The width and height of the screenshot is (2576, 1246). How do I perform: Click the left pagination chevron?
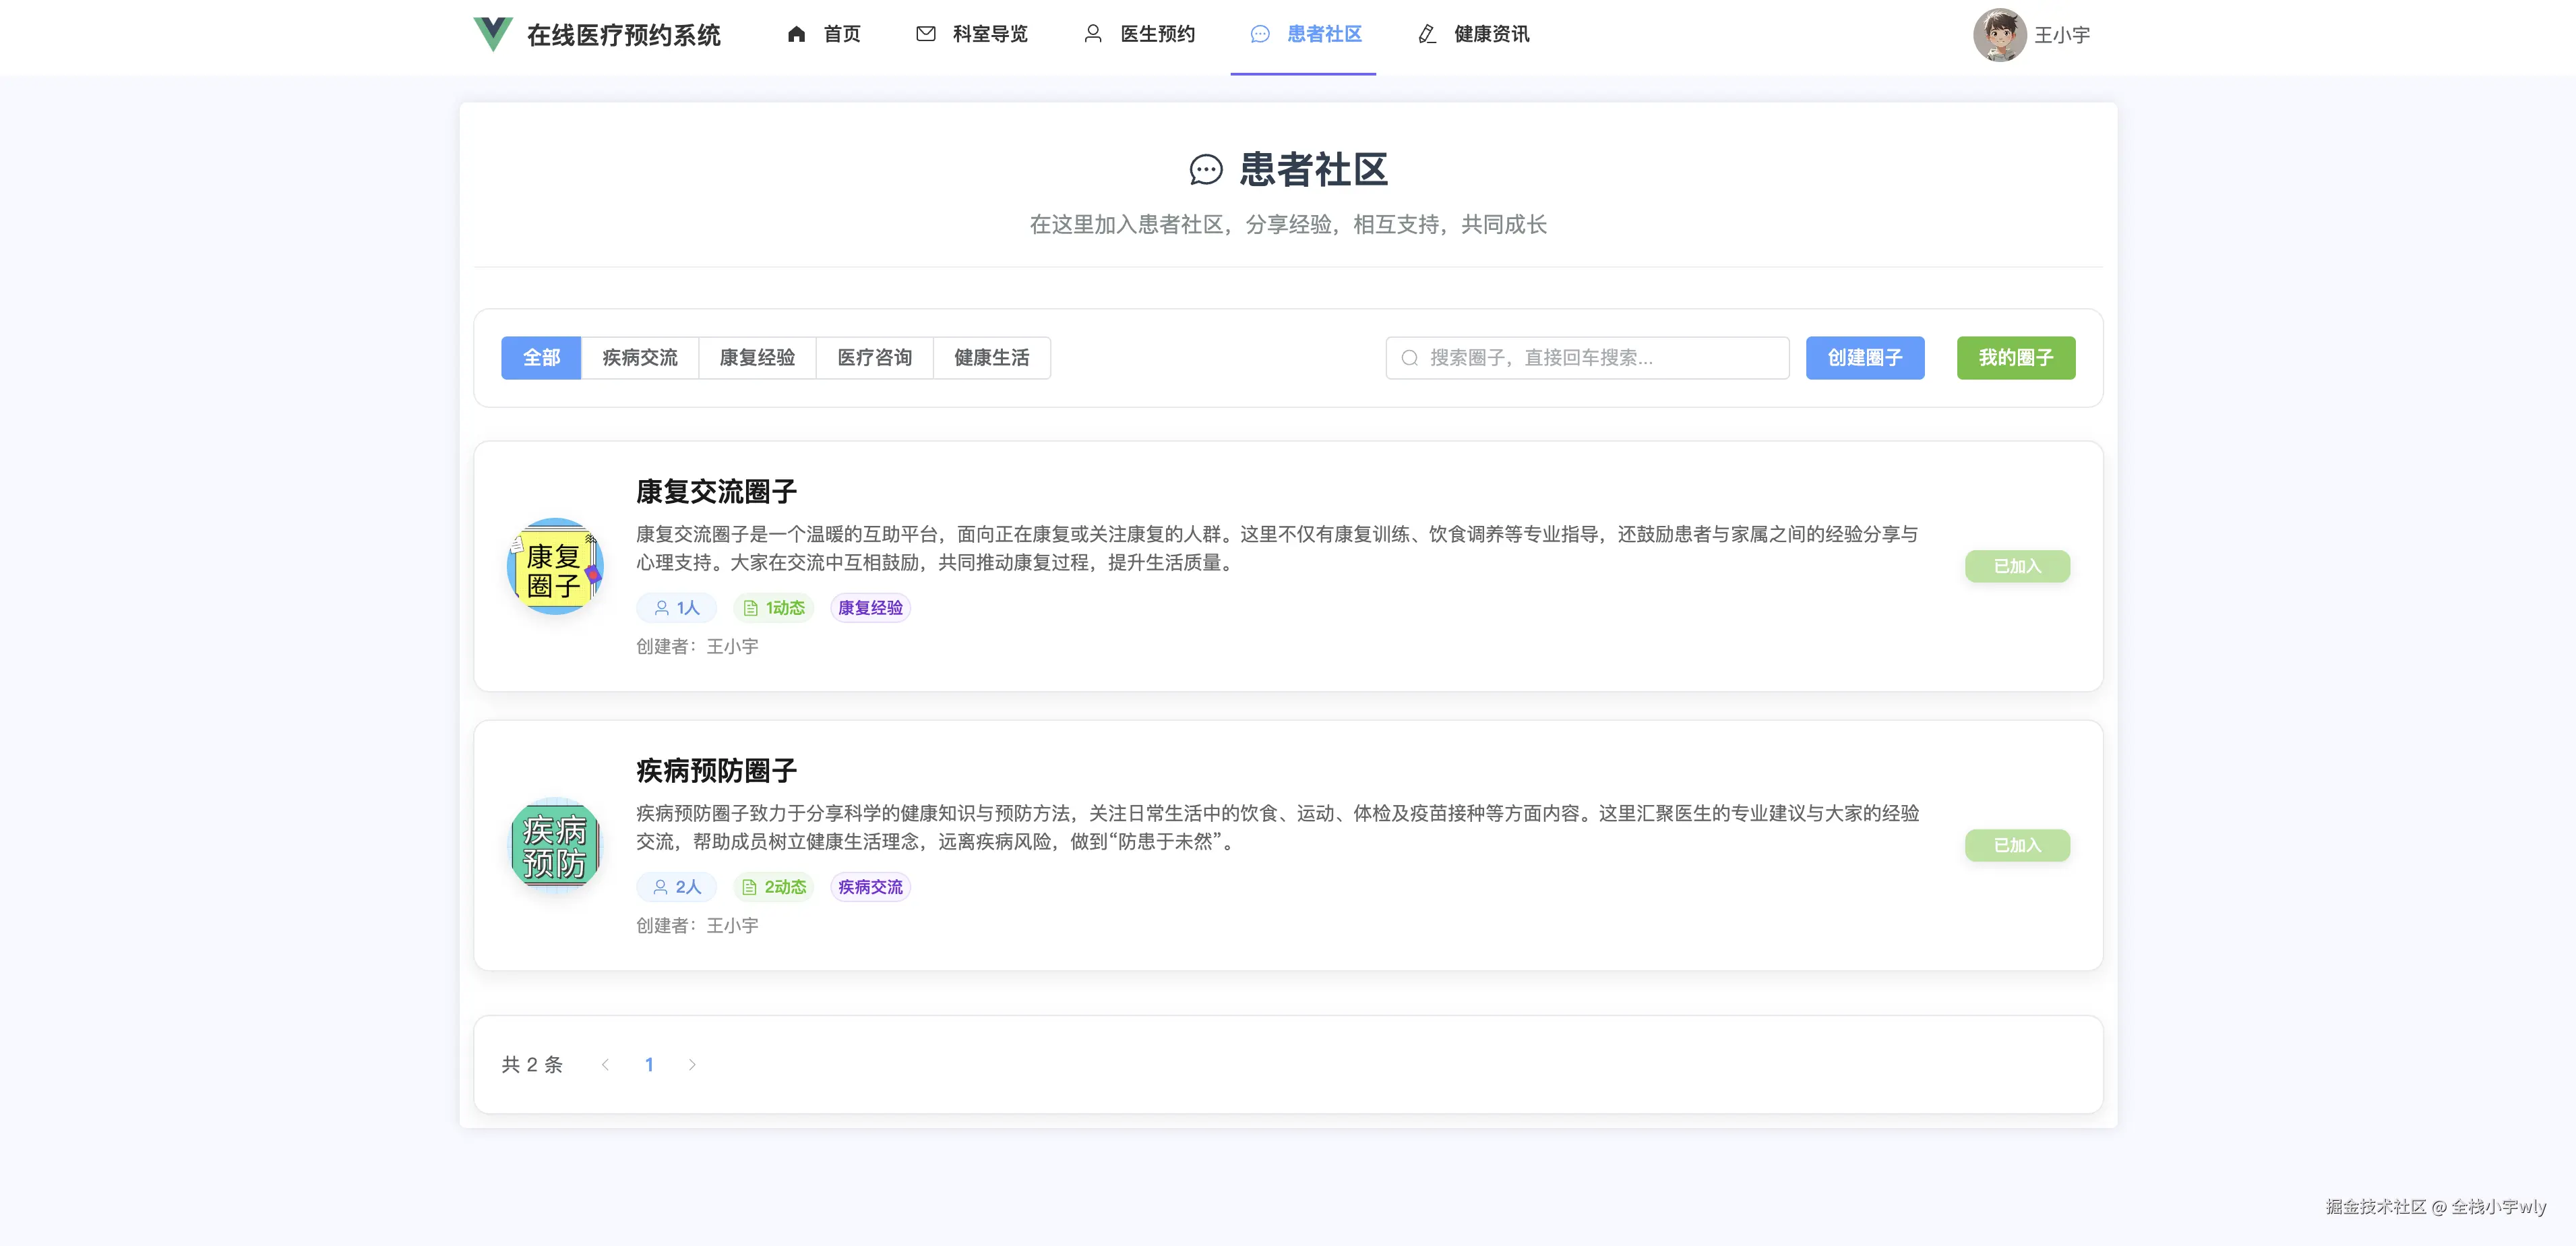click(605, 1064)
